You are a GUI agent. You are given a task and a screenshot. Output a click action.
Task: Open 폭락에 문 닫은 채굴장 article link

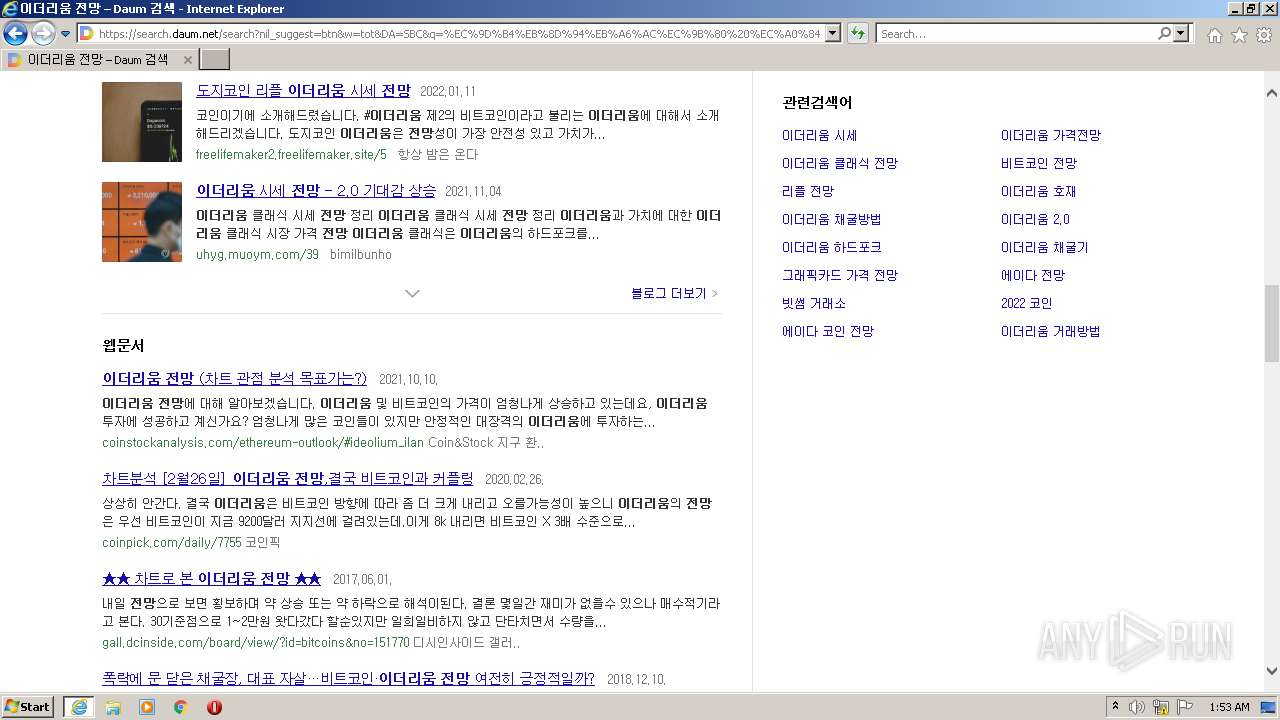348,678
